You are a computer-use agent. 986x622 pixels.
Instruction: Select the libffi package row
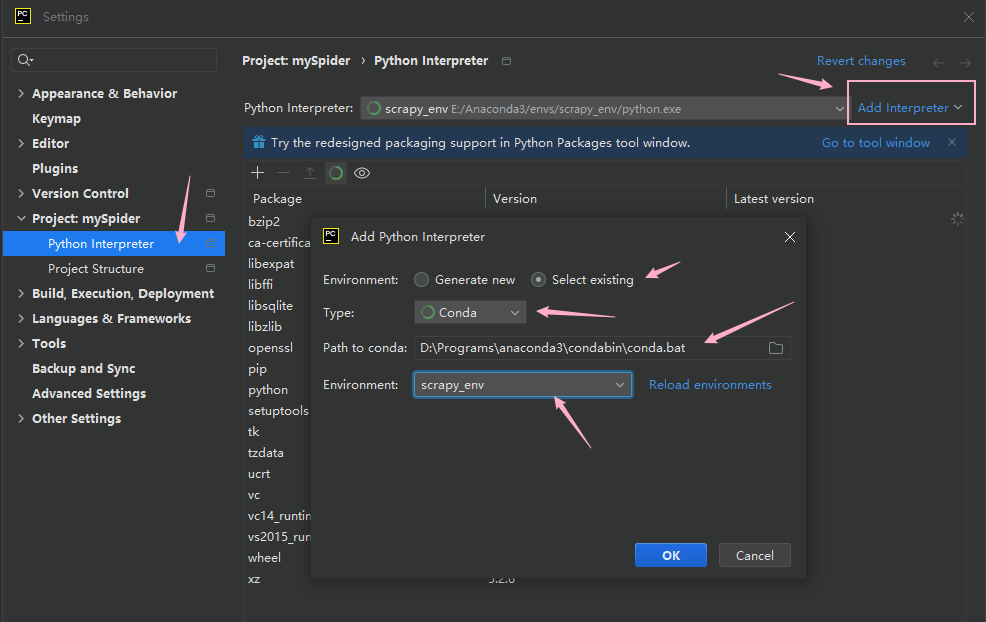[260, 285]
